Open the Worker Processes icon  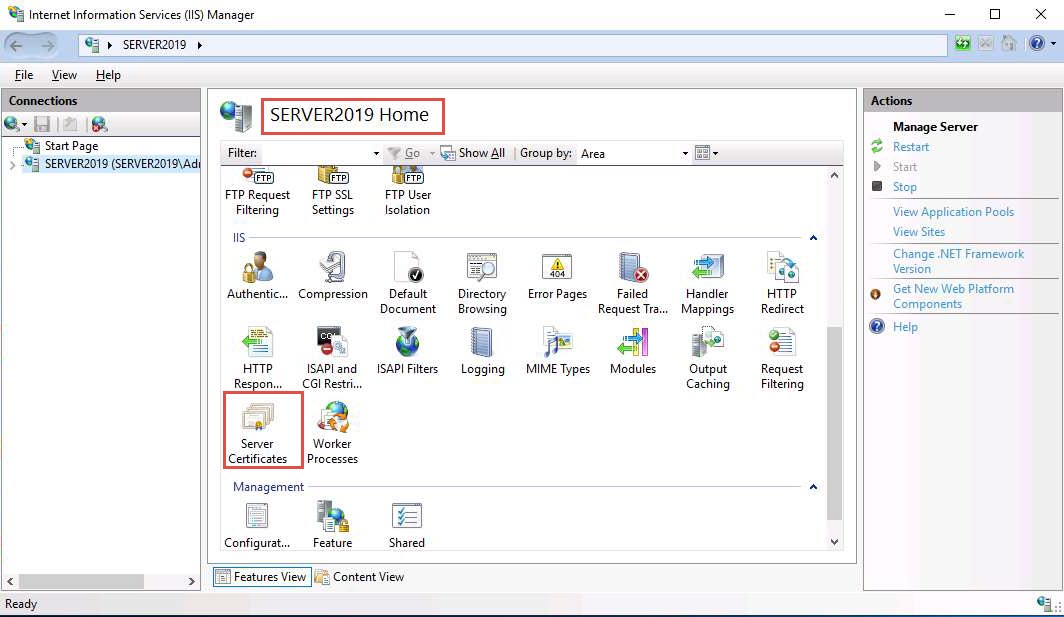pyautogui.click(x=332, y=431)
